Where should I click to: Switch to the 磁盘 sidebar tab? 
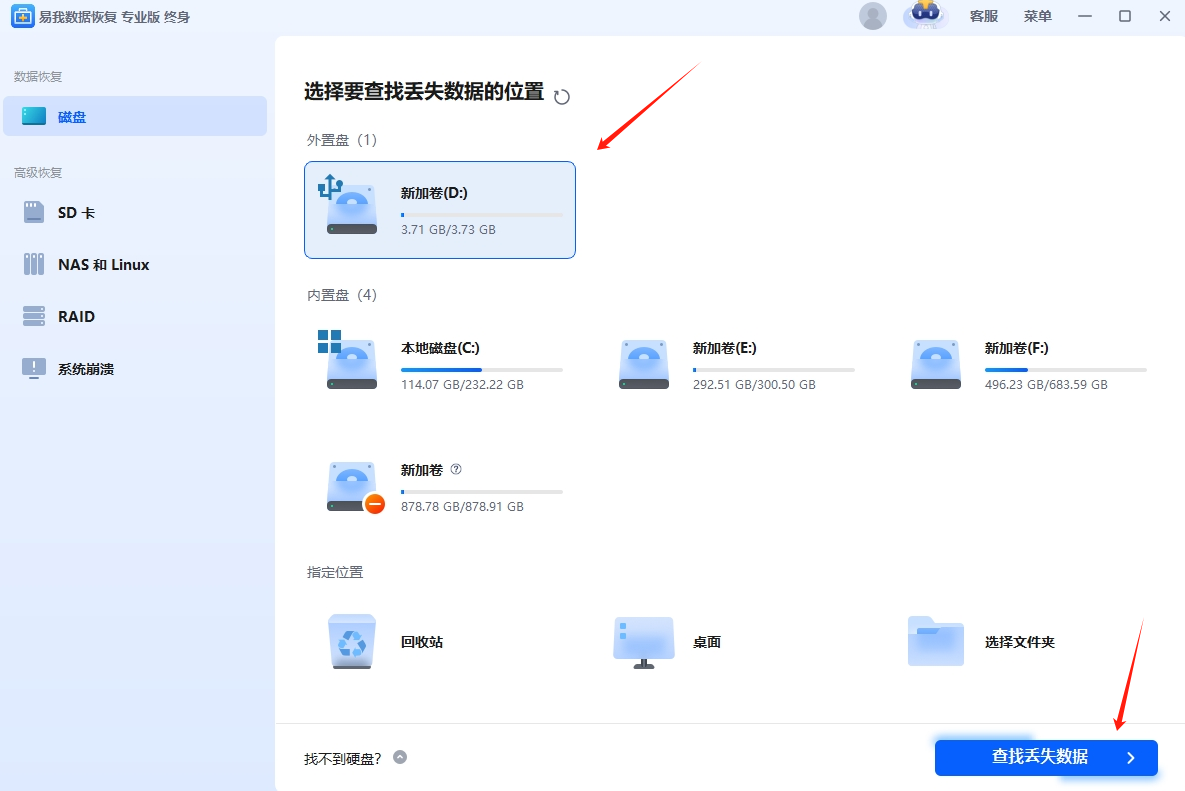coord(134,116)
